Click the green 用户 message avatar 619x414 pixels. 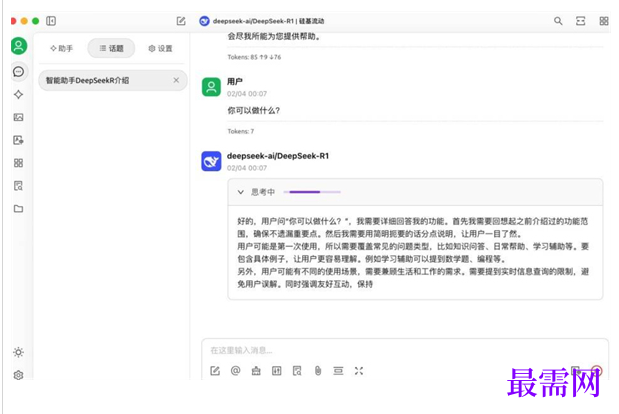(211, 87)
